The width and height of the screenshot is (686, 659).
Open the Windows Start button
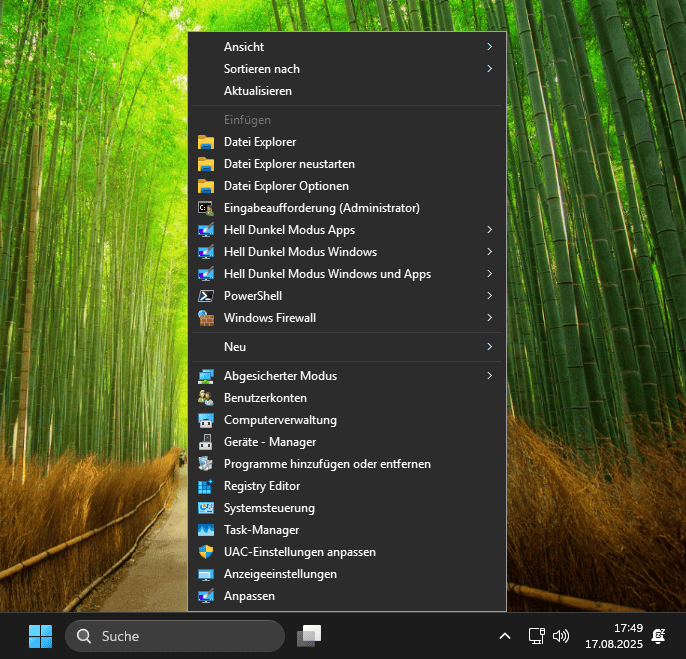[x=40, y=636]
